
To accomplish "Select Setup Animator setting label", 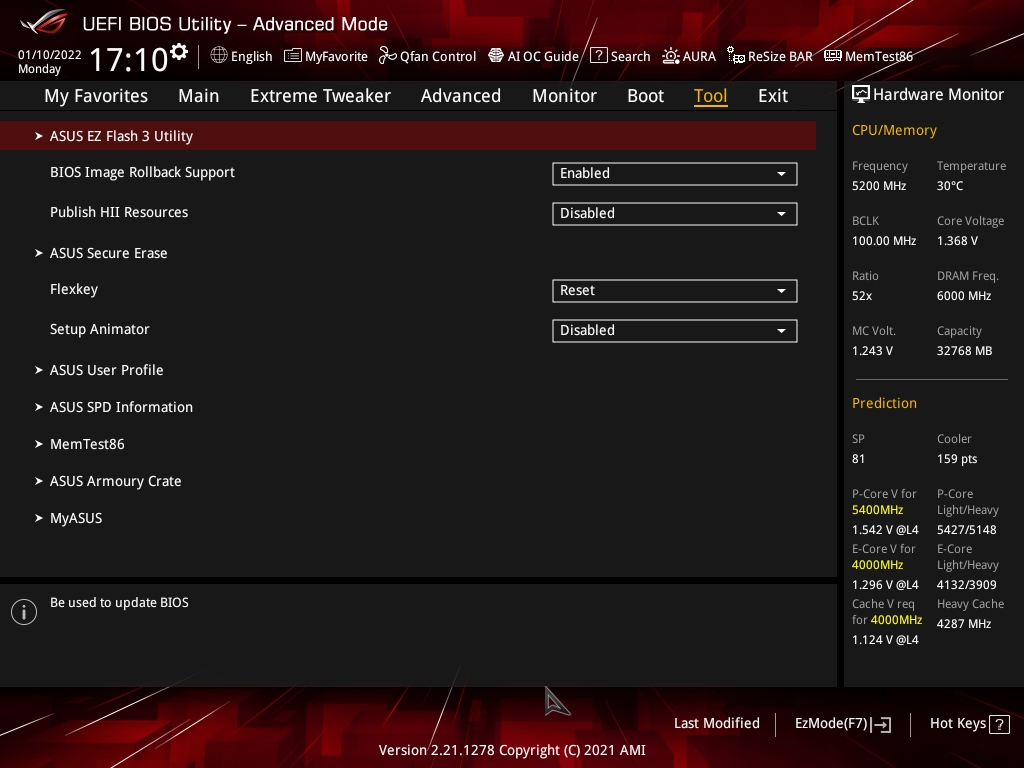I will tap(99, 329).
